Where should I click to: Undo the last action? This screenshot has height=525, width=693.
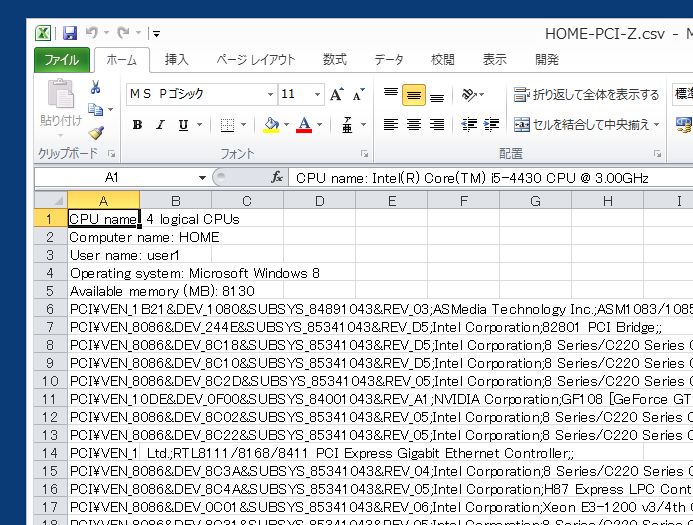coord(92,33)
